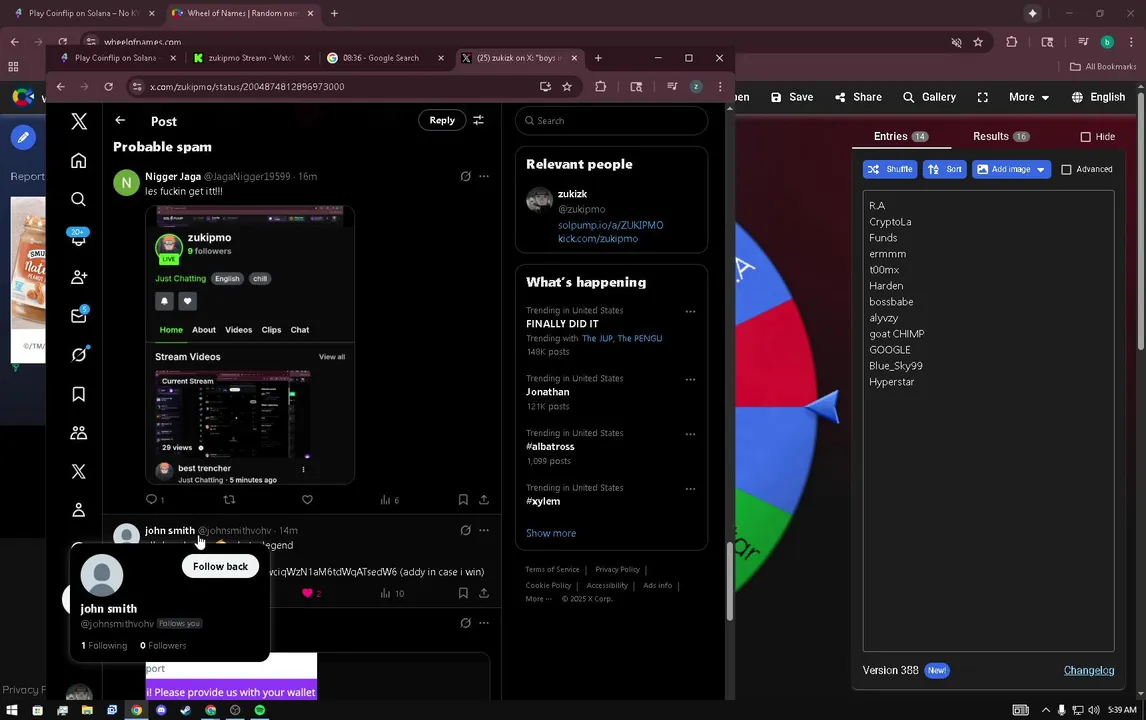Open the English language selector
The height and width of the screenshot is (720, 1146).
(x=1098, y=97)
